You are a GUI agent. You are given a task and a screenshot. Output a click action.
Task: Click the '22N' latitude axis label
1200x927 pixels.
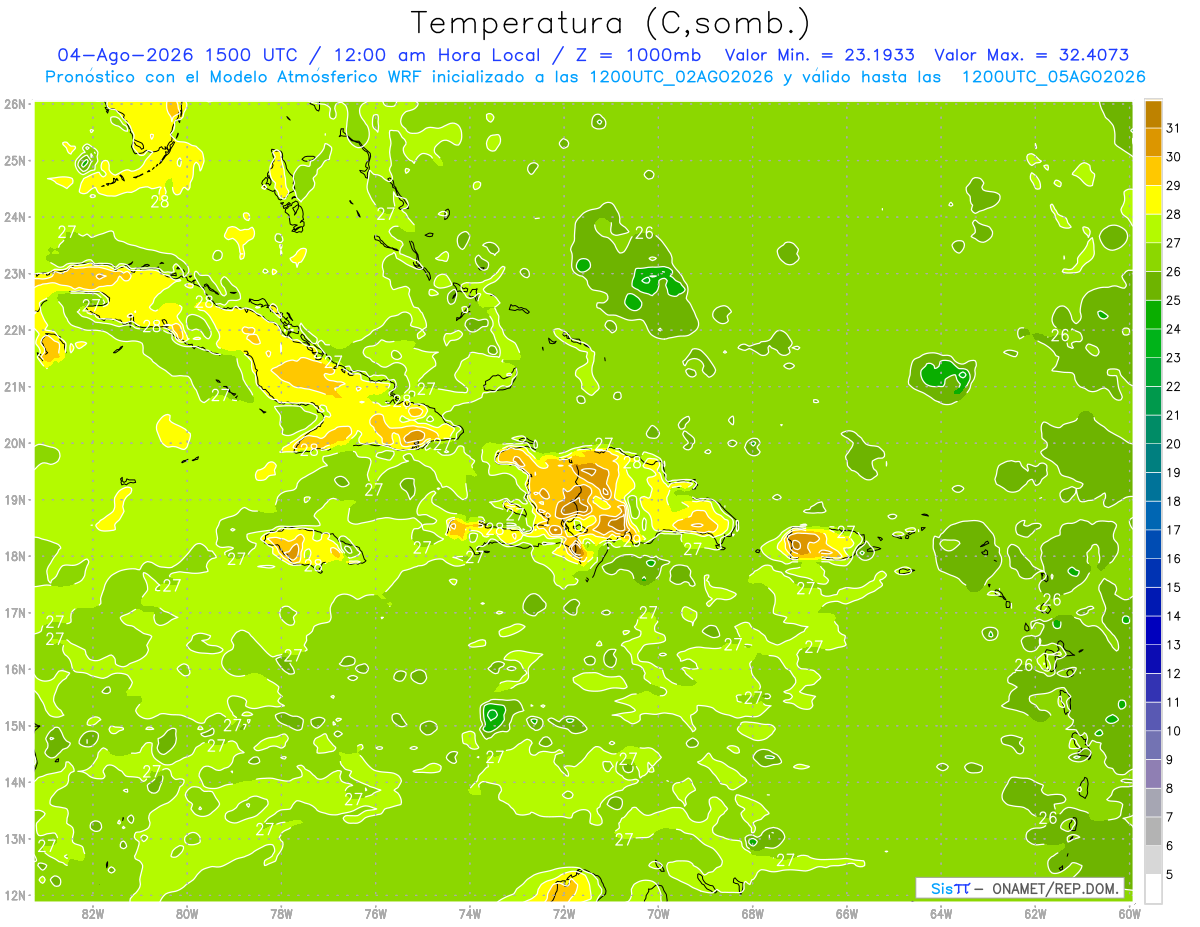[x=15, y=330]
